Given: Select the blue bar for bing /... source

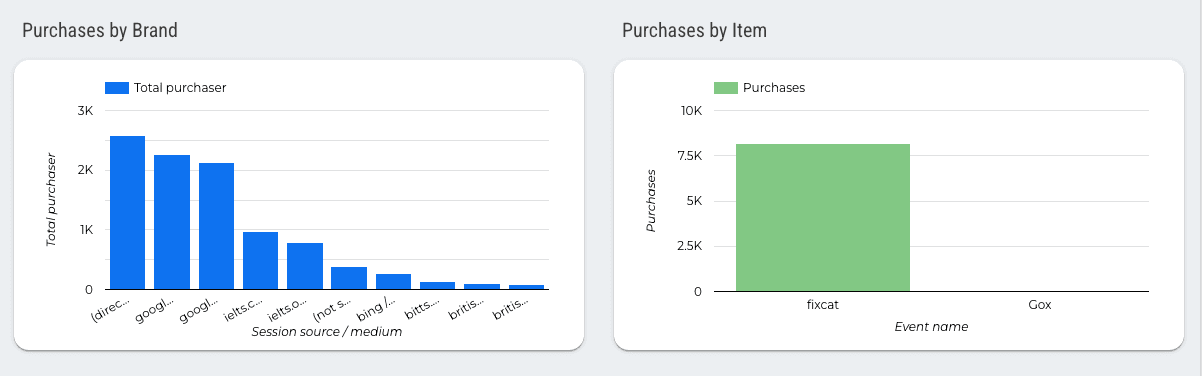Looking at the screenshot, I should tap(393, 282).
